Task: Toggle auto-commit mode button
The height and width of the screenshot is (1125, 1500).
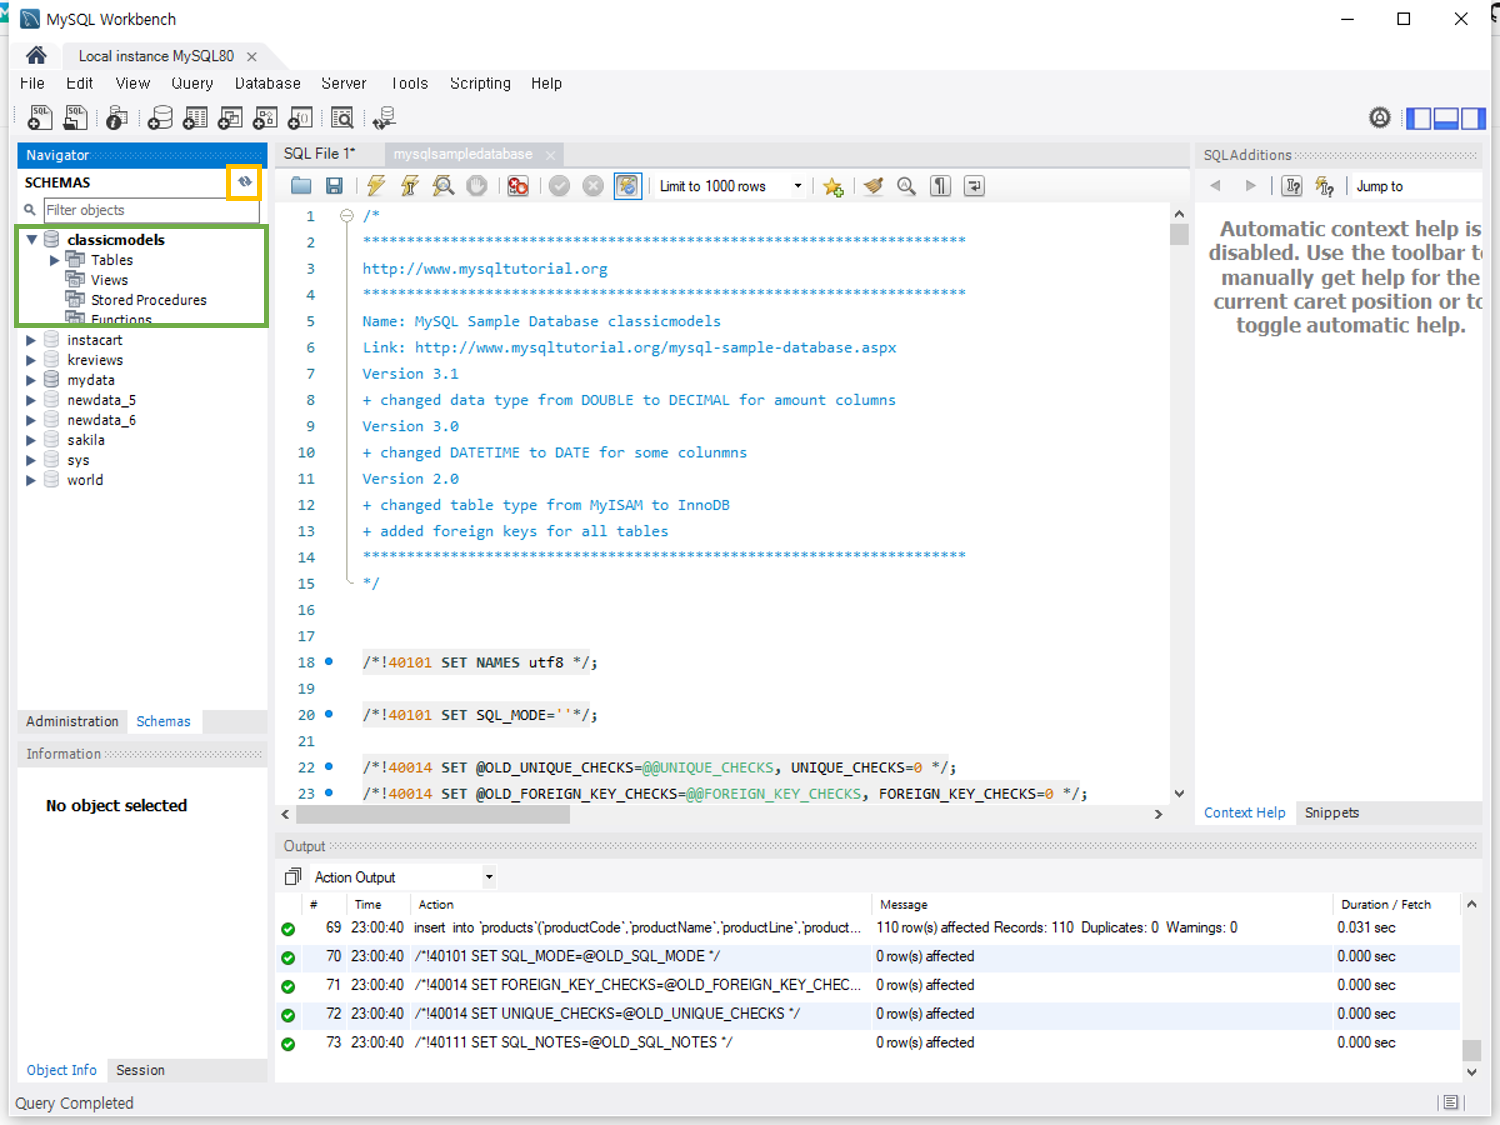Action: [627, 186]
